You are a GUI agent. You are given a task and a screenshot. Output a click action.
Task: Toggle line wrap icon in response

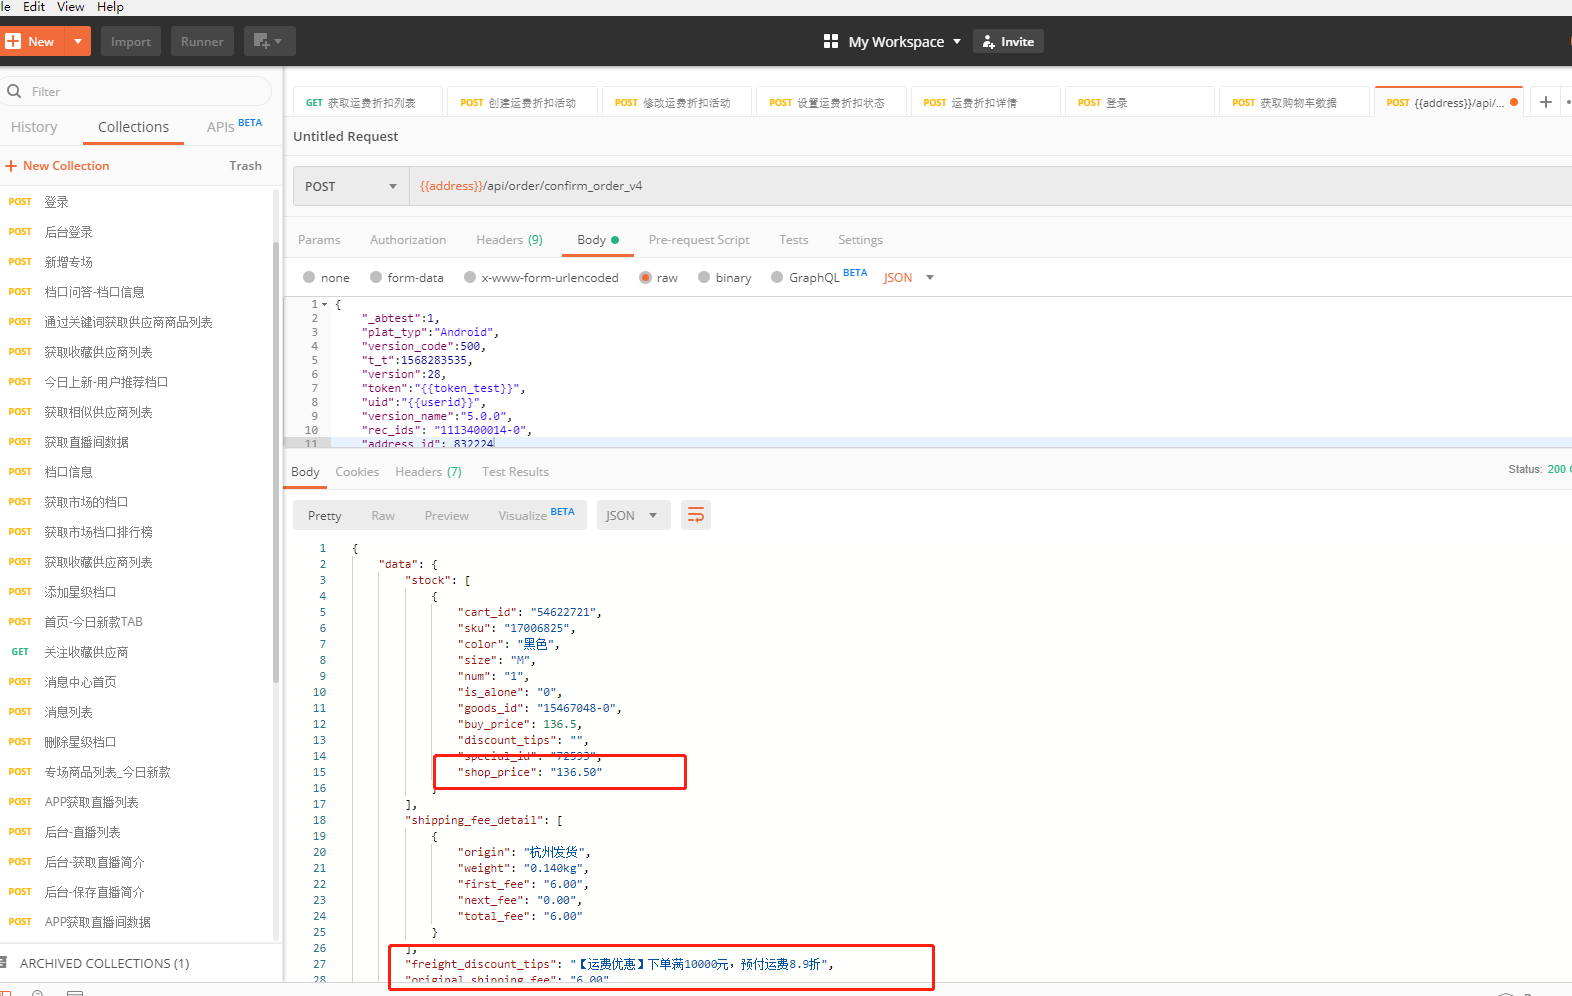point(696,515)
